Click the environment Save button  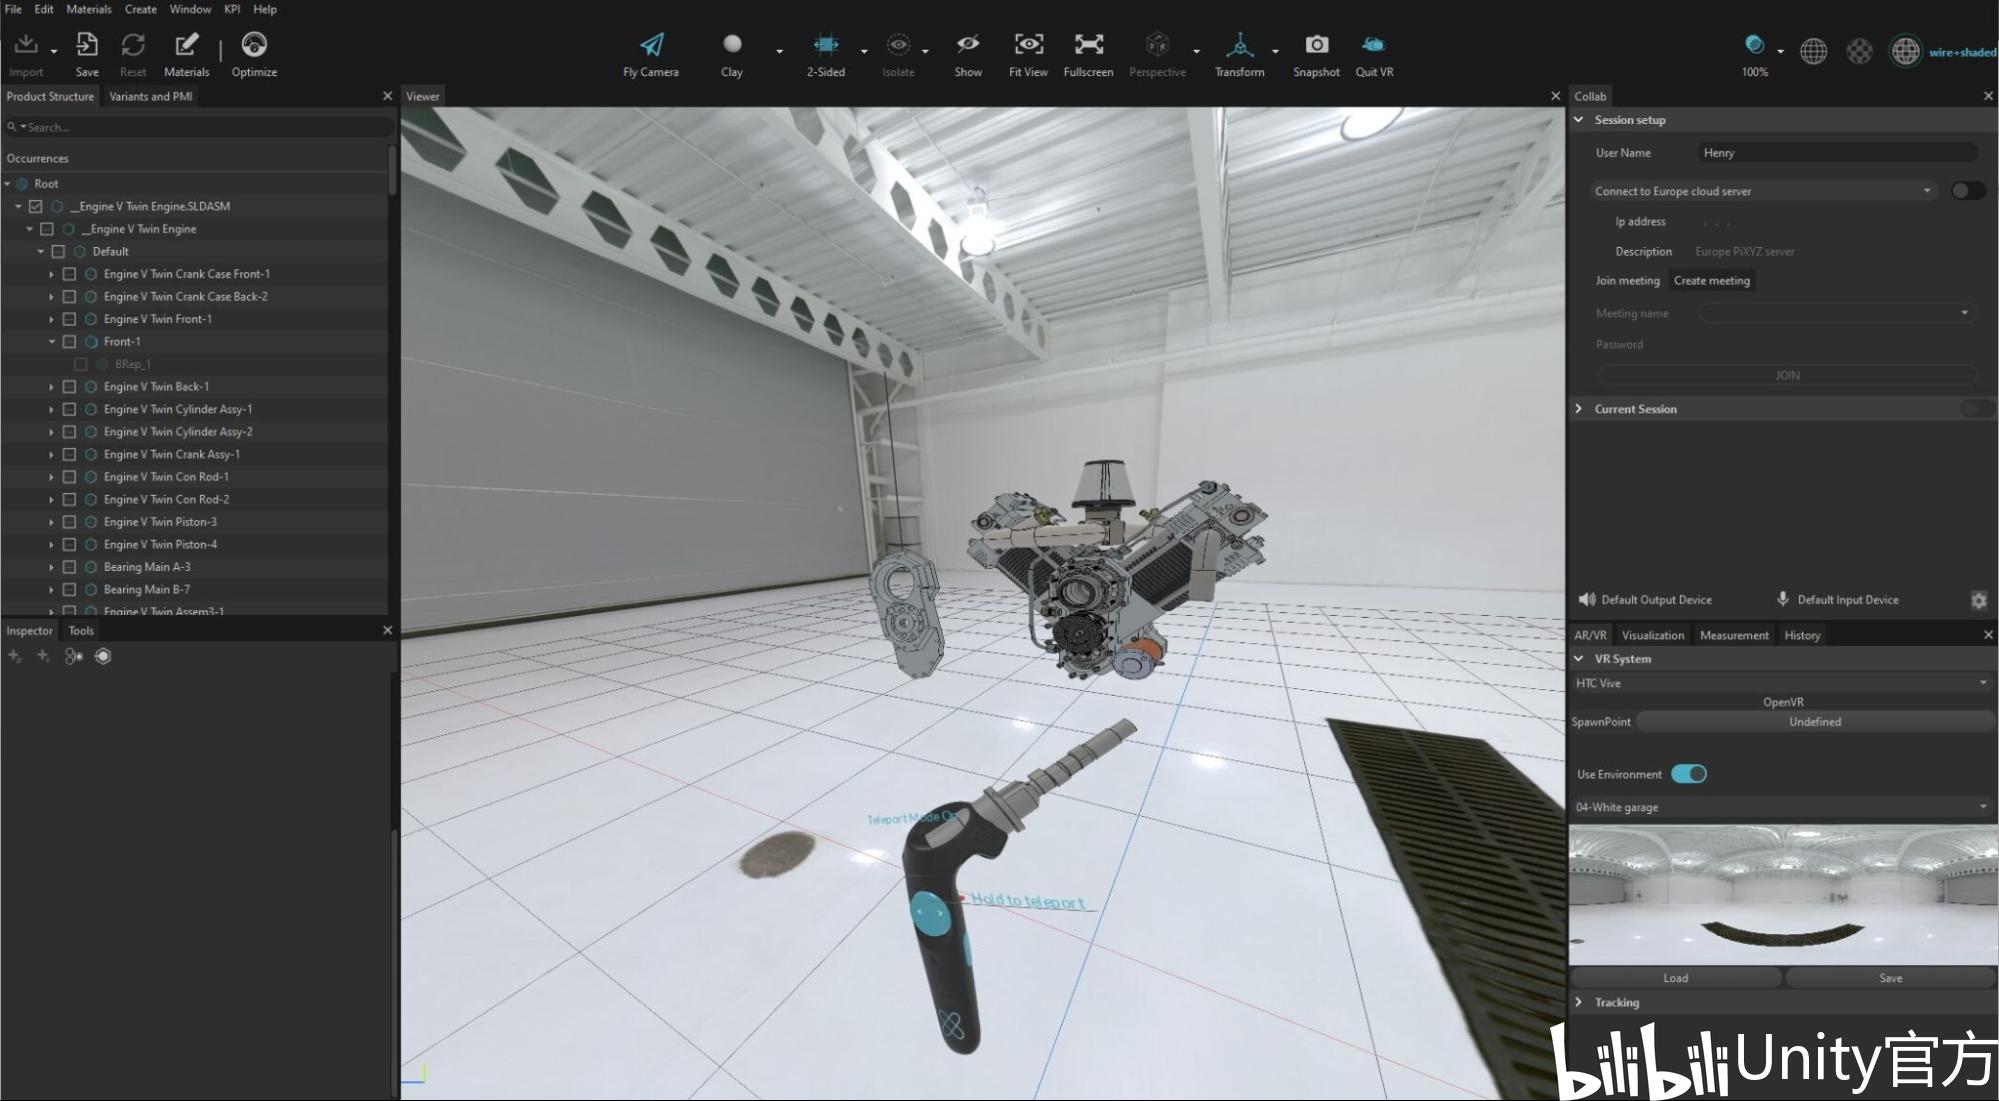coord(1890,978)
